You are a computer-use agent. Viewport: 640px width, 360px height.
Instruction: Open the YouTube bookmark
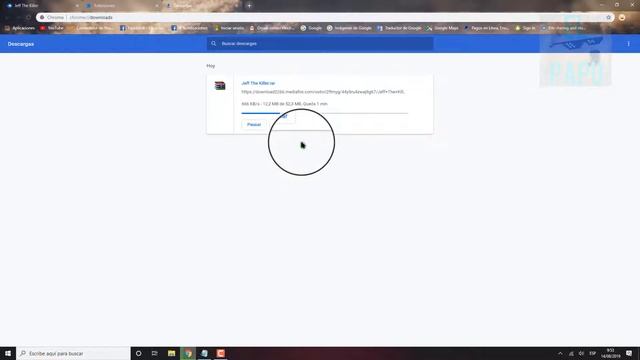[52, 28]
